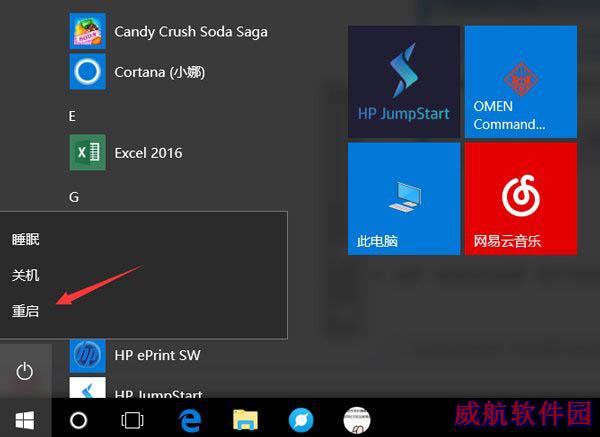Launch Cortana (小娜) circle icon
The height and width of the screenshot is (437, 600).
(x=88, y=72)
